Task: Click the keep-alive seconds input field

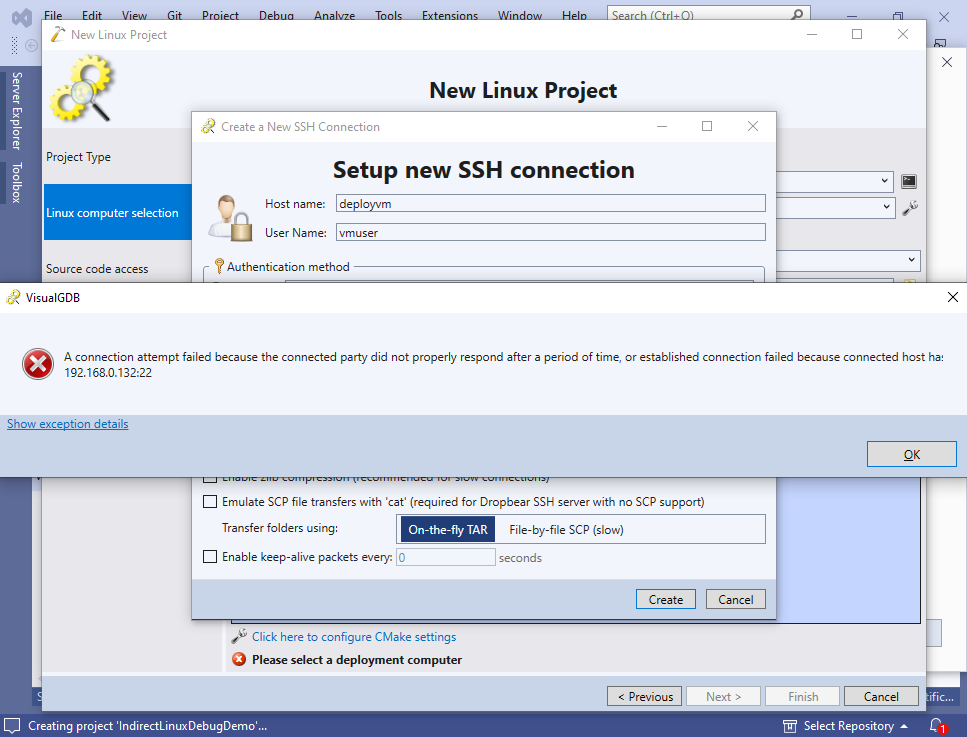Action: (x=445, y=558)
